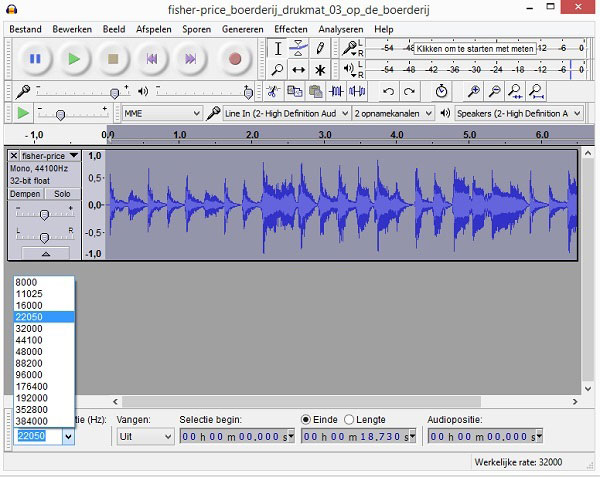Click the project rate dropdown arrow
Viewport: 600px width, 477px height.
[x=68, y=436]
